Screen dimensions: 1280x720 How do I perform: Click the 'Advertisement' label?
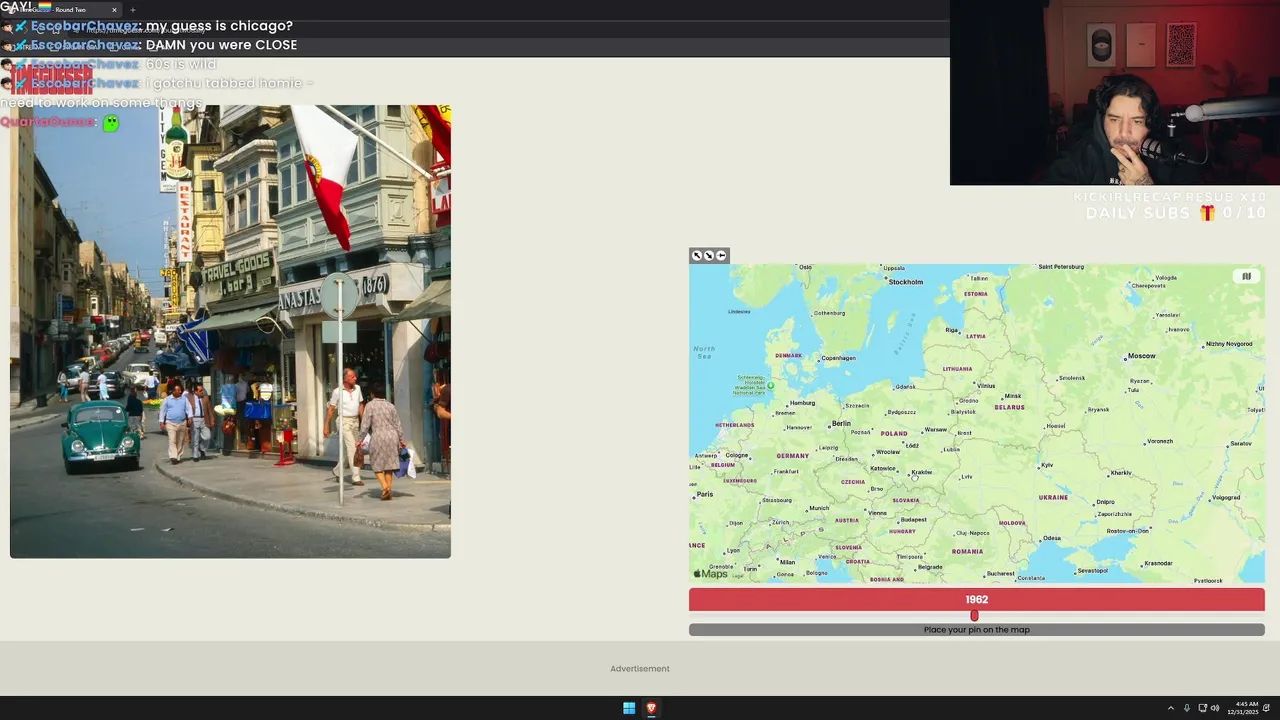coord(640,669)
